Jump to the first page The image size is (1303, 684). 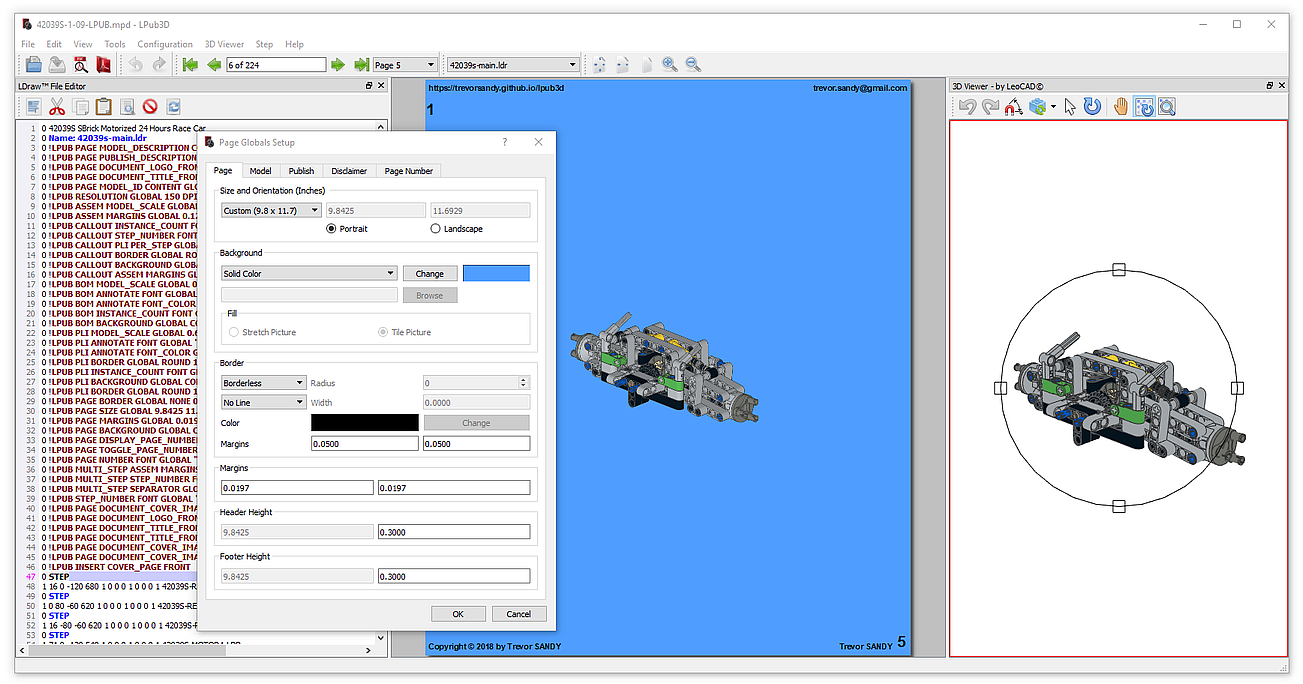coord(191,65)
